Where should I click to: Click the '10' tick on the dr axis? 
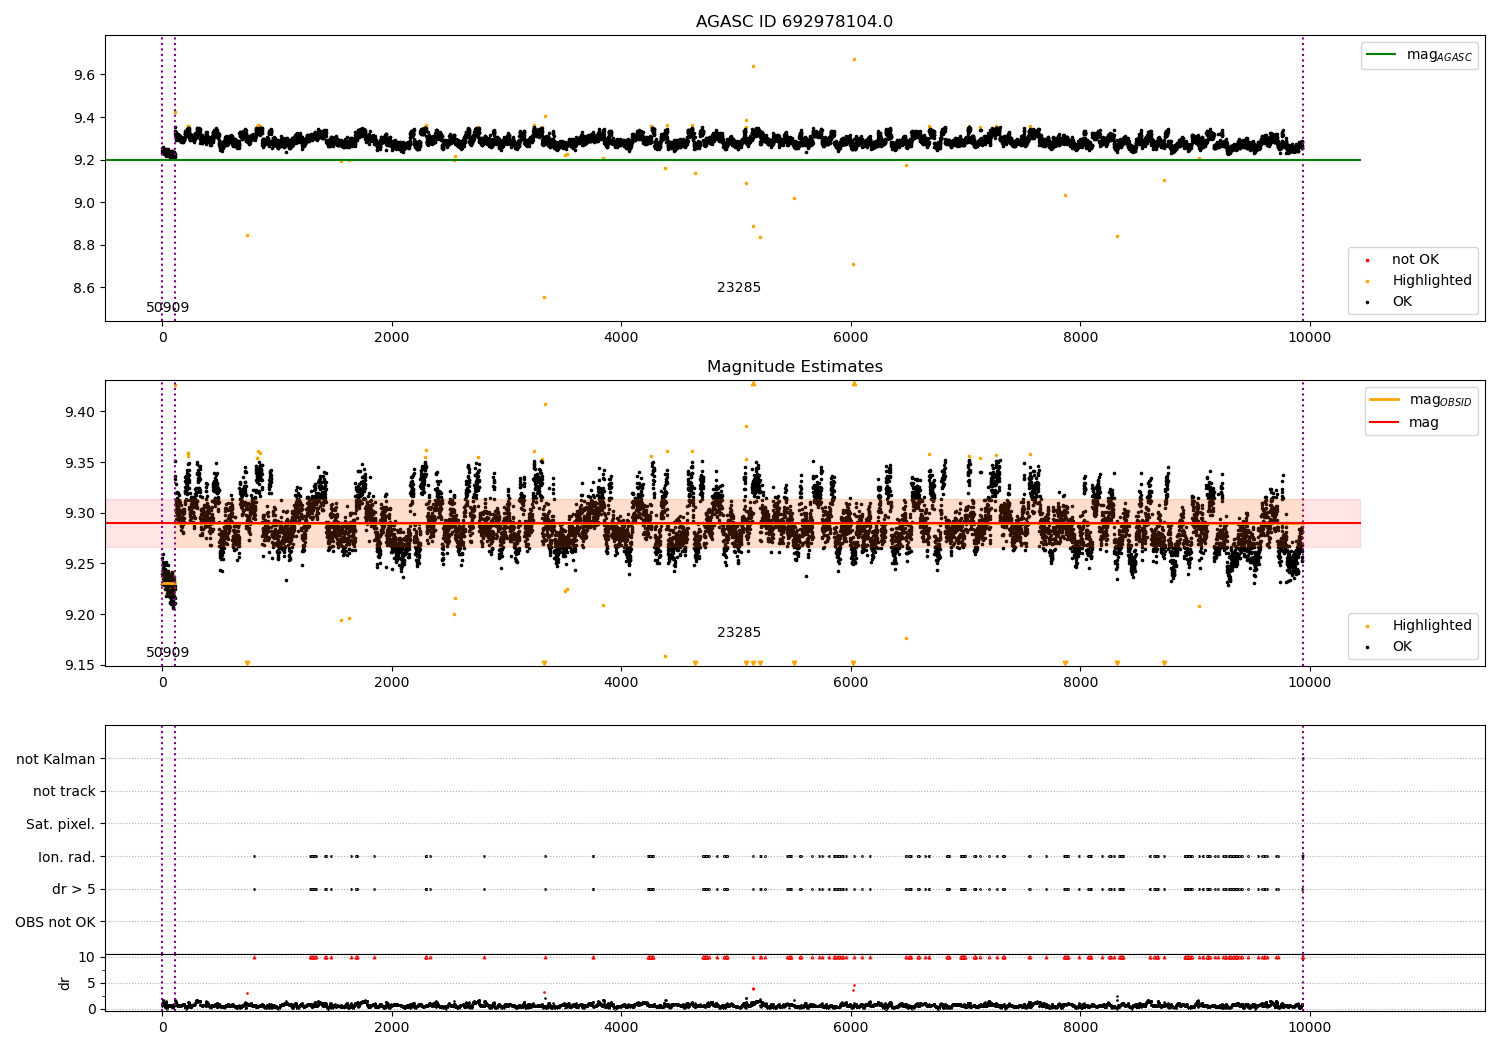[x=87, y=957]
